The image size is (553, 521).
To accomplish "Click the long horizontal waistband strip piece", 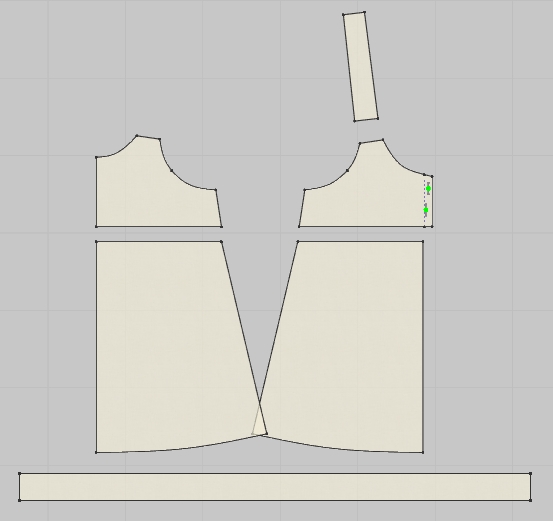I will point(275,487).
